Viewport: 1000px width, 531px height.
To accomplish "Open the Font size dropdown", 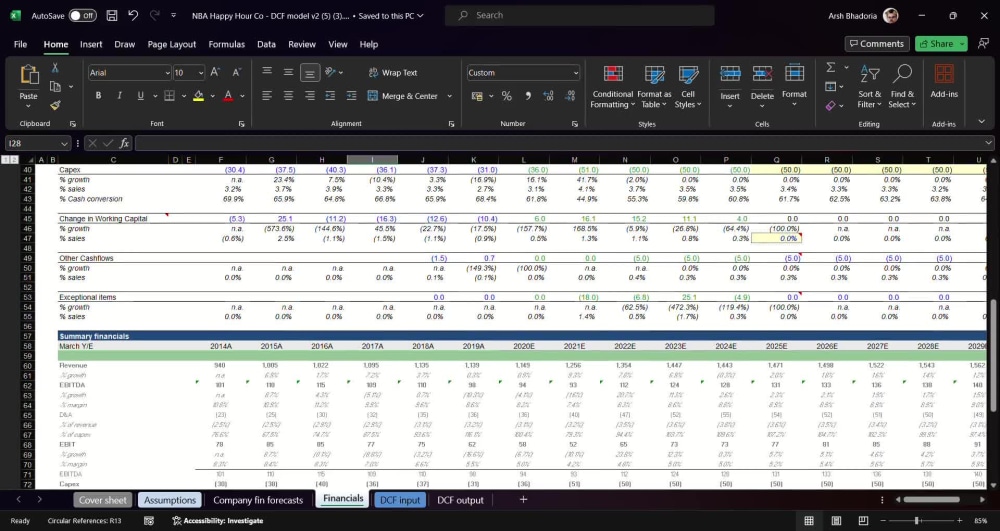I will [201, 73].
